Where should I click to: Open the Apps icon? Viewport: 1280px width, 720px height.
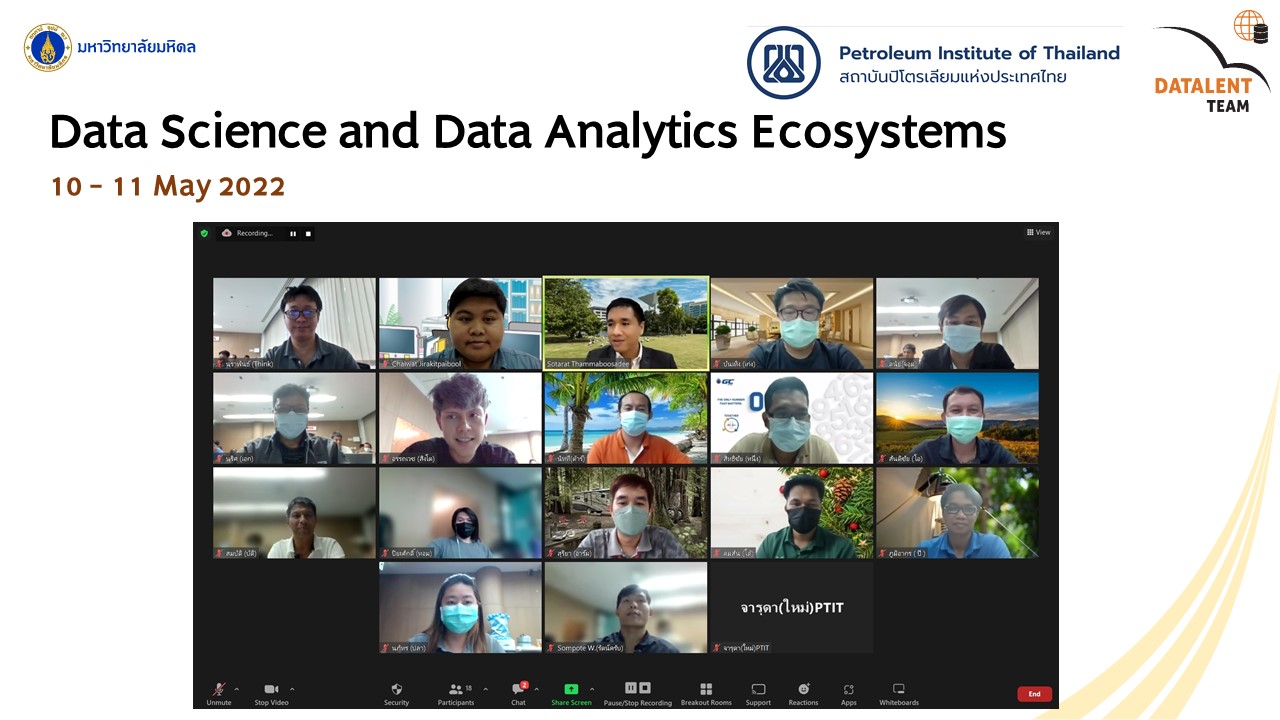coord(848,690)
